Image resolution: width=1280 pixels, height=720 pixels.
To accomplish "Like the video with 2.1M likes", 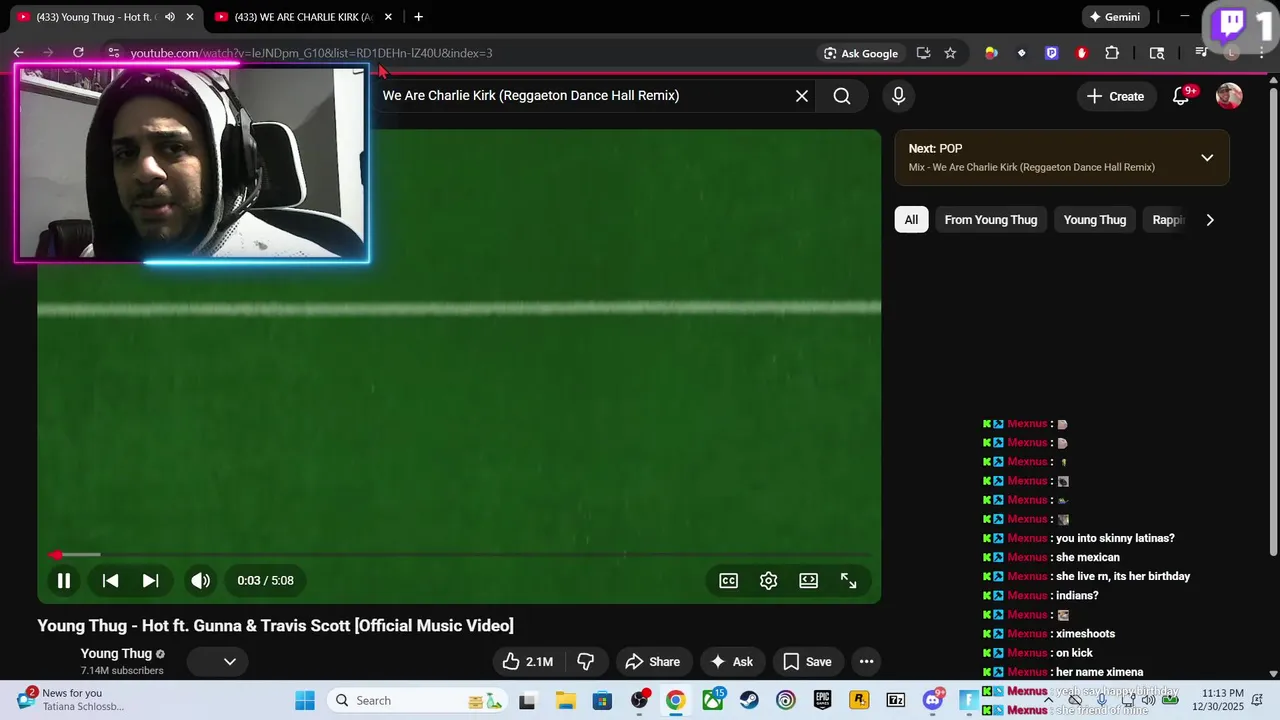I will 528,661.
